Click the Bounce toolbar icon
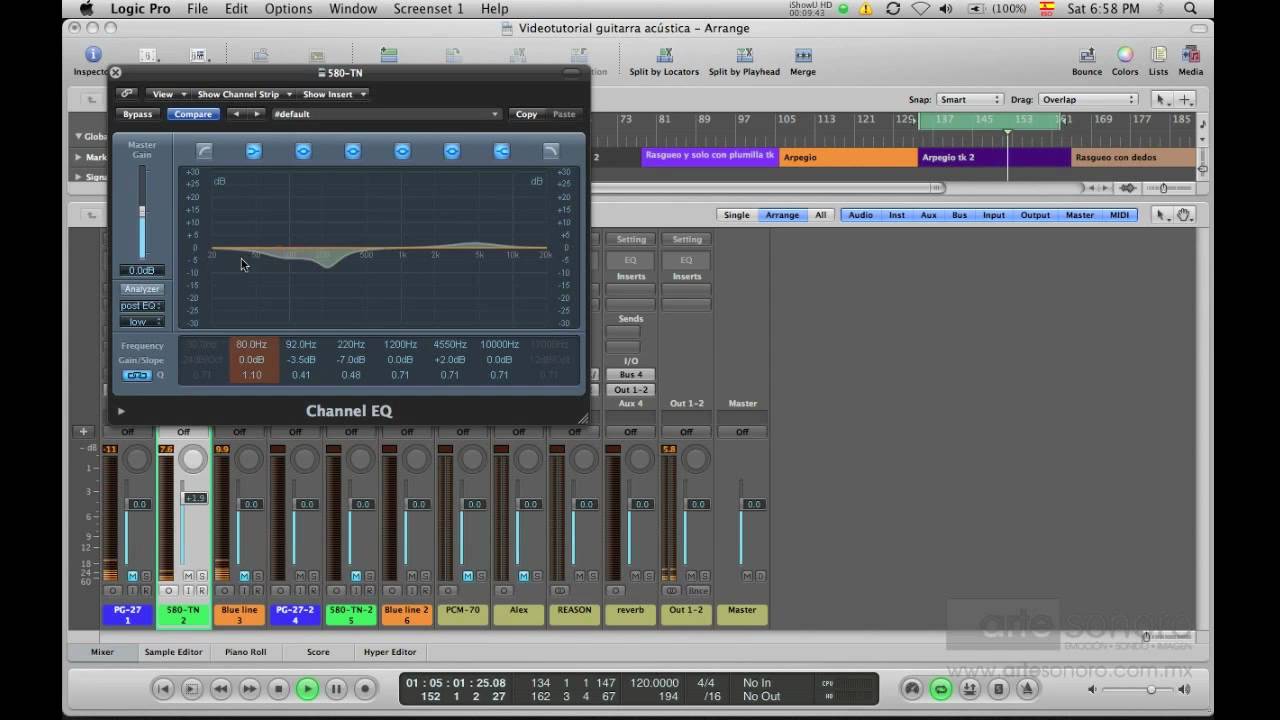Viewport: 1280px width, 720px height. (x=1087, y=55)
